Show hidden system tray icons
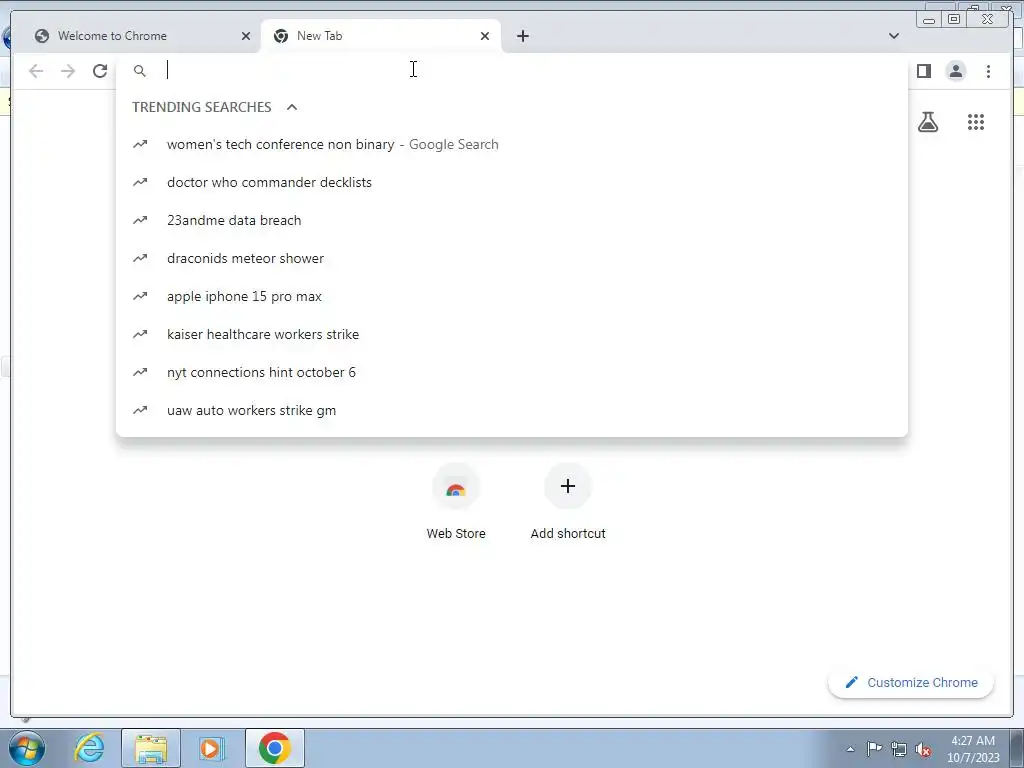 coord(850,749)
